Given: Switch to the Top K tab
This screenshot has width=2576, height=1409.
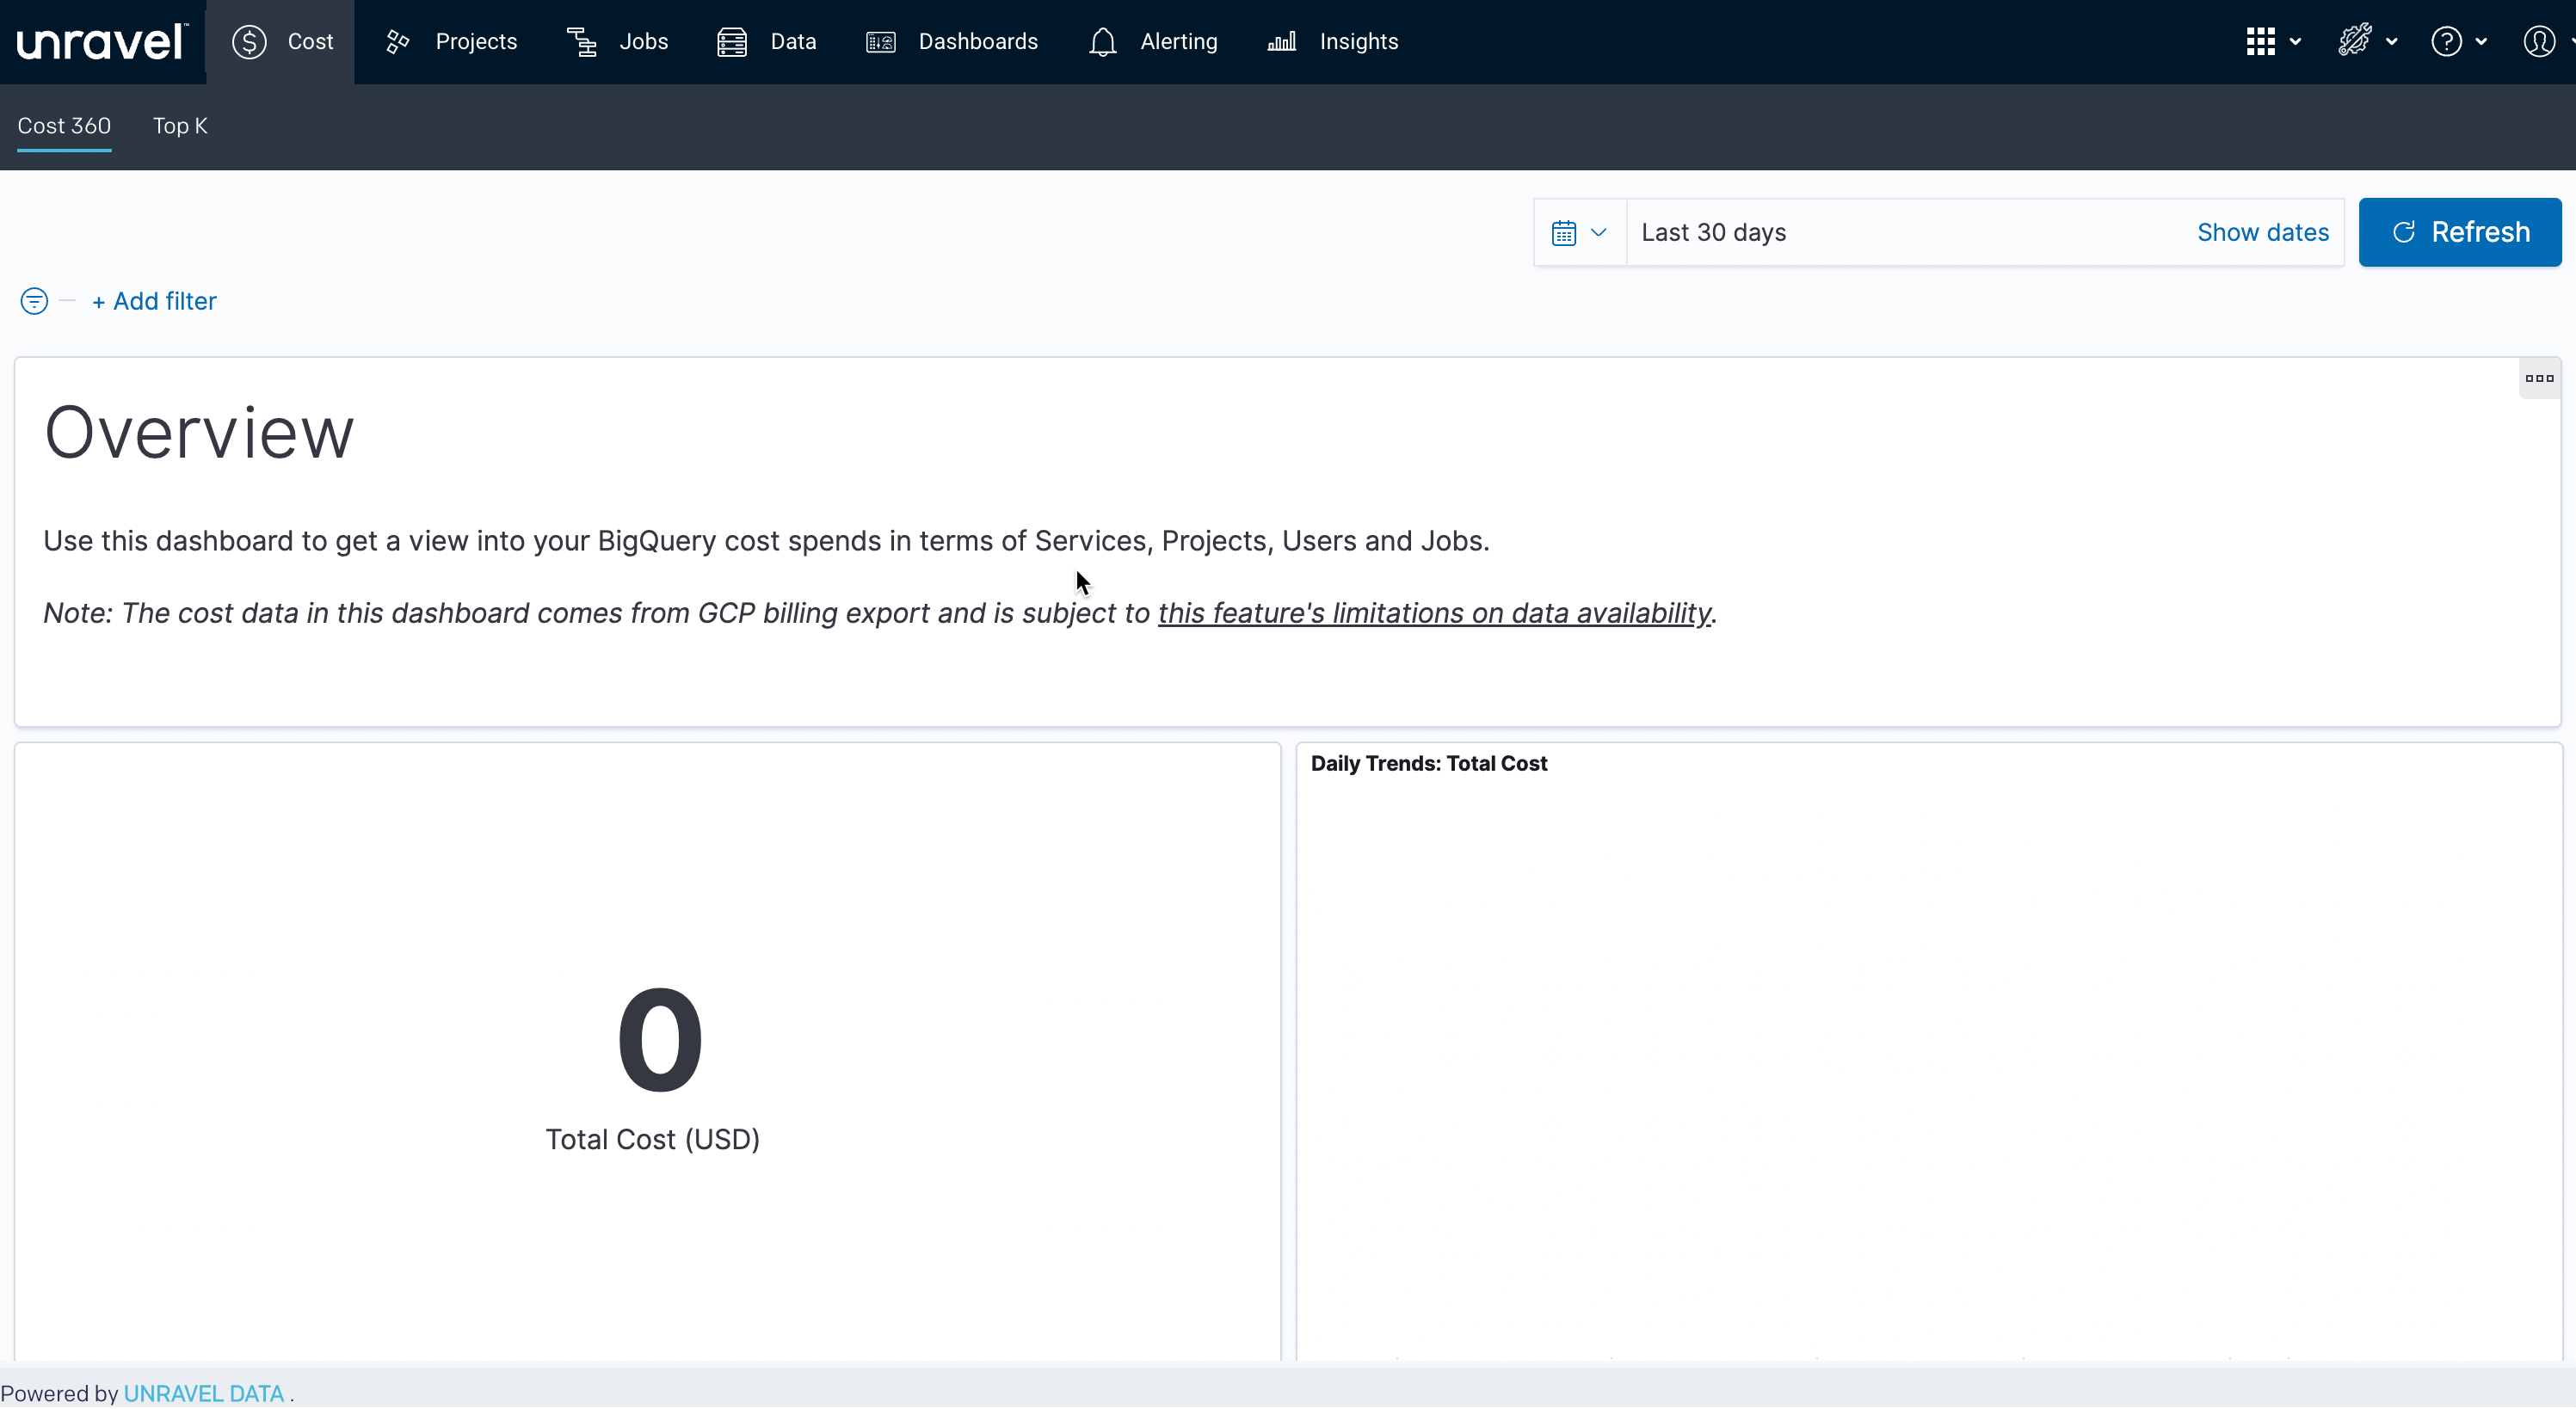Looking at the screenshot, I should click(x=181, y=125).
